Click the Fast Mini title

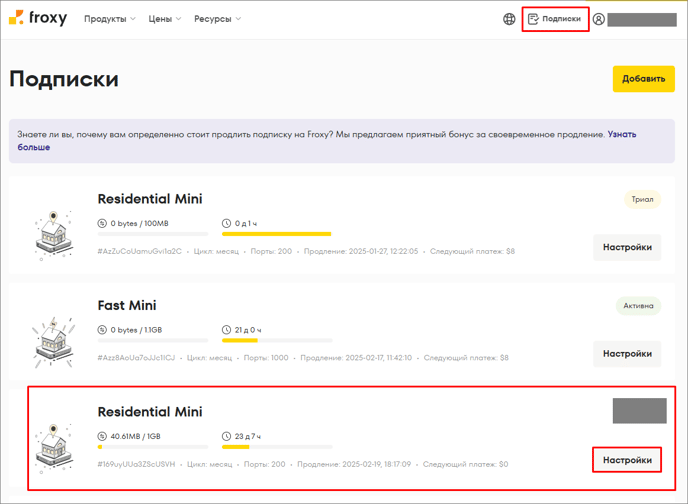point(127,305)
